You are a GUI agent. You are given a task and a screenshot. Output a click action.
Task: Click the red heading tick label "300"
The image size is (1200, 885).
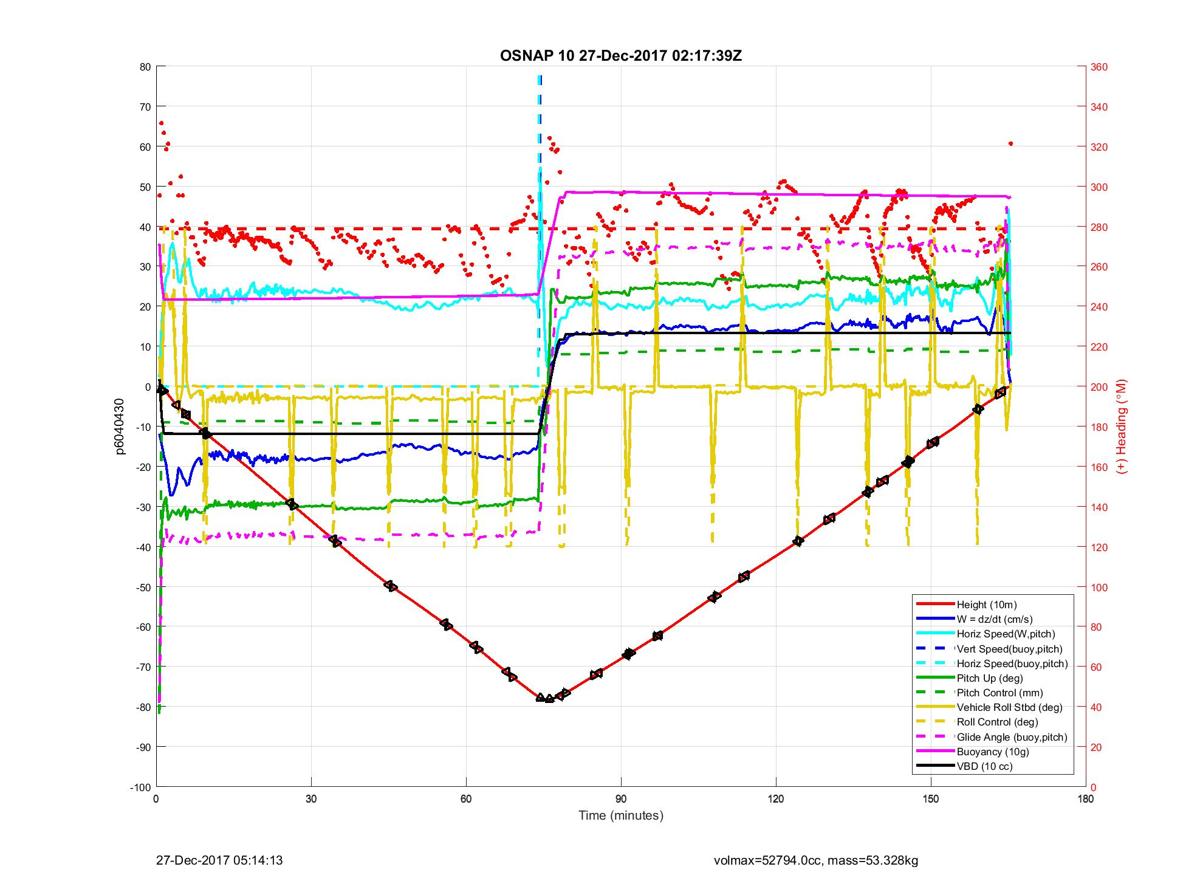click(1099, 187)
